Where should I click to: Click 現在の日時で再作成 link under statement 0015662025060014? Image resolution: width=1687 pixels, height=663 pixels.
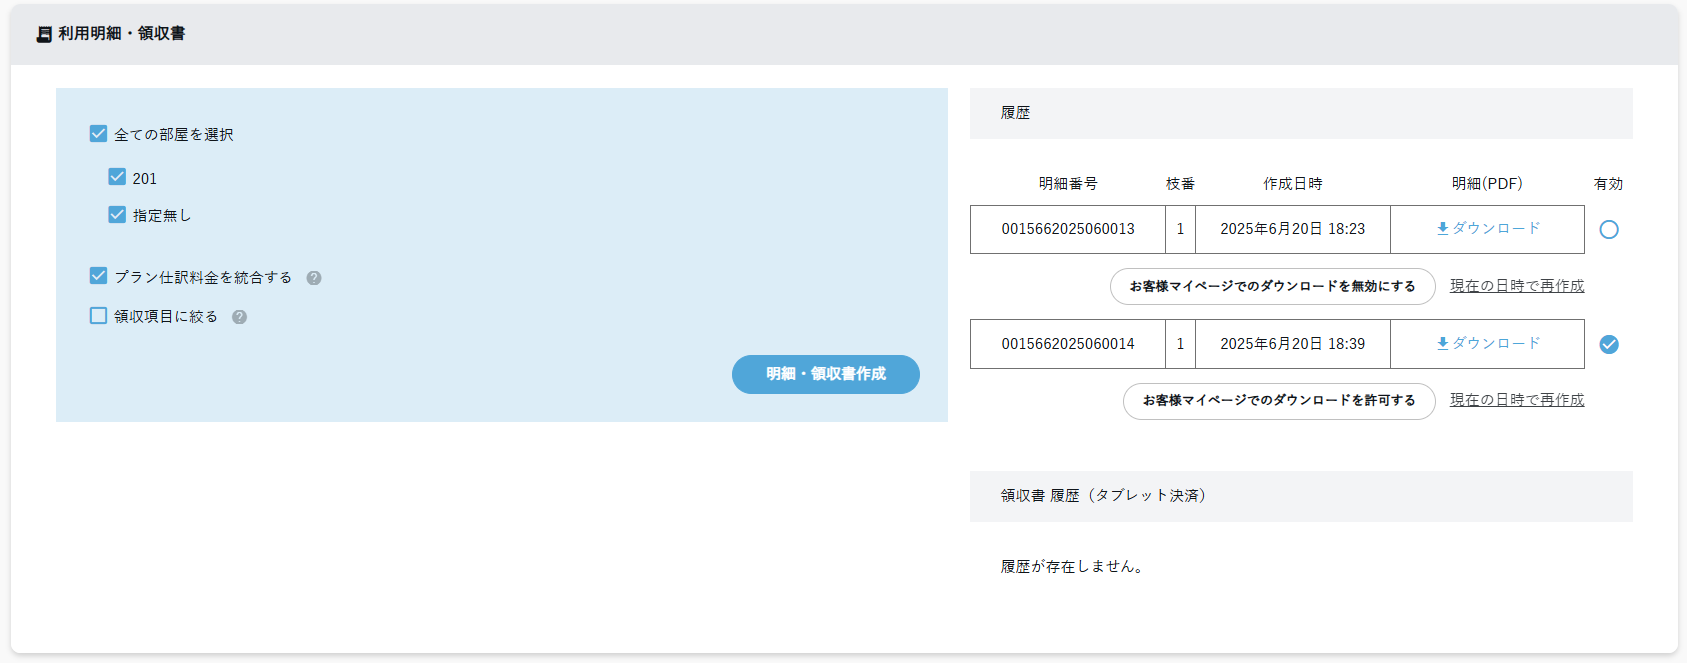(x=1516, y=400)
